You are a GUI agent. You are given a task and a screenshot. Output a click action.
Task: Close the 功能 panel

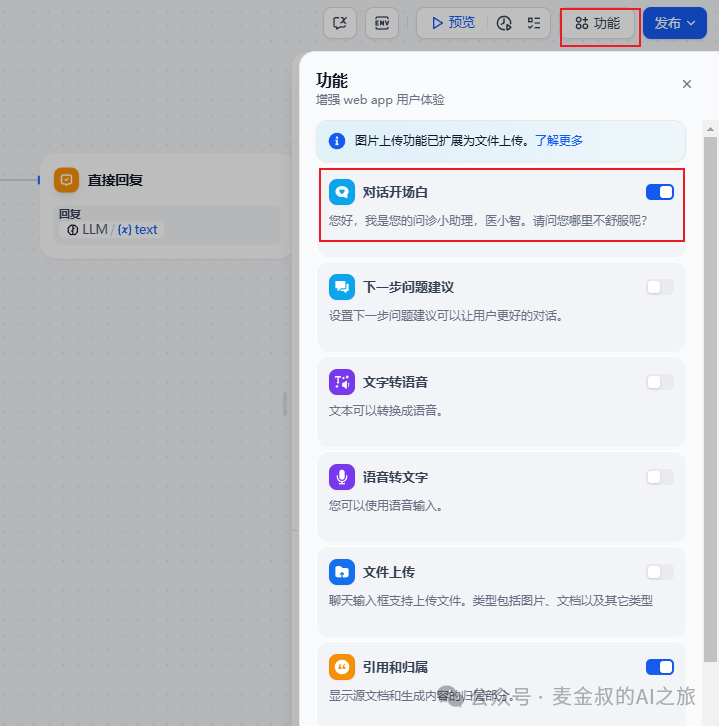[687, 84]
